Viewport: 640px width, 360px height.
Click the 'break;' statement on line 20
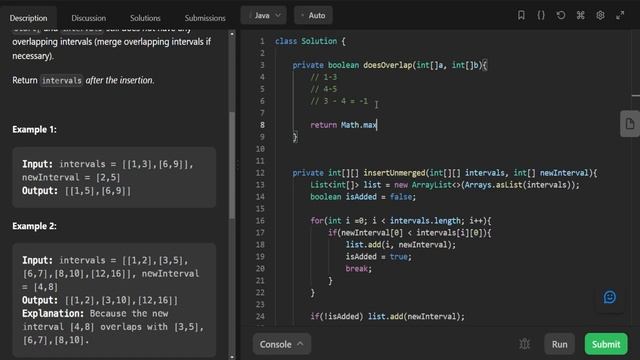click(359, 269)
